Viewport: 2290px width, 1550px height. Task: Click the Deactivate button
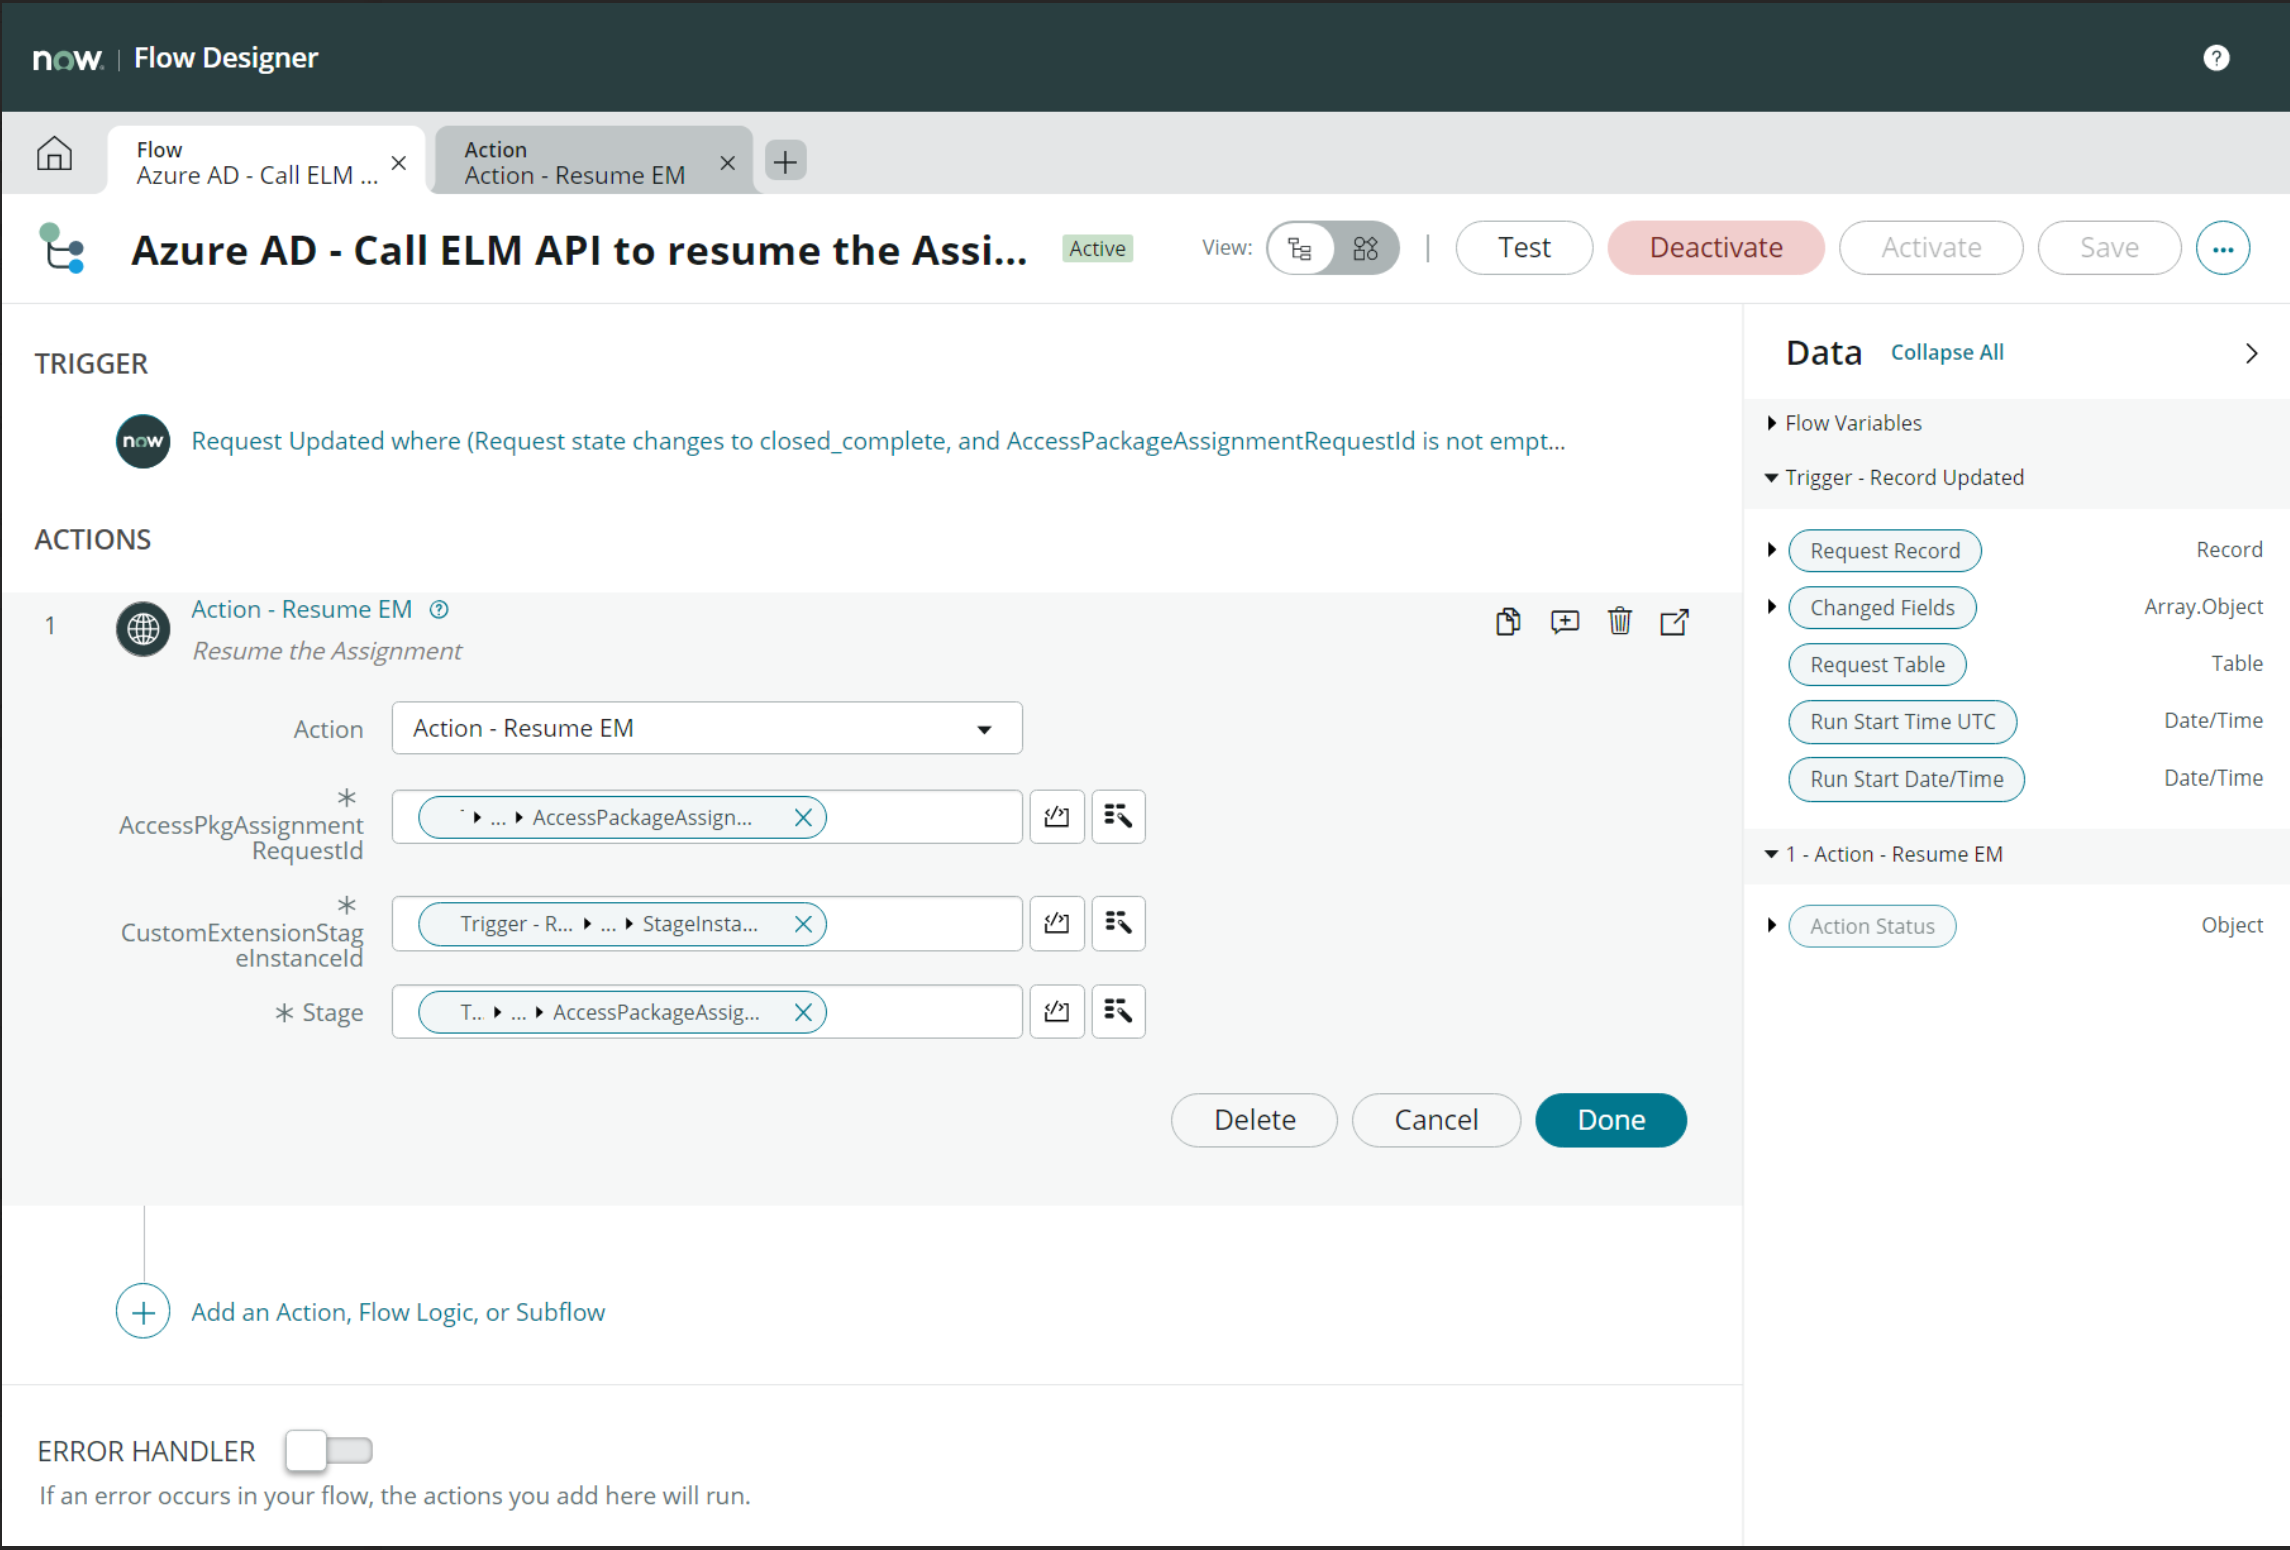pyautogui.click(x=1716, y=248)
